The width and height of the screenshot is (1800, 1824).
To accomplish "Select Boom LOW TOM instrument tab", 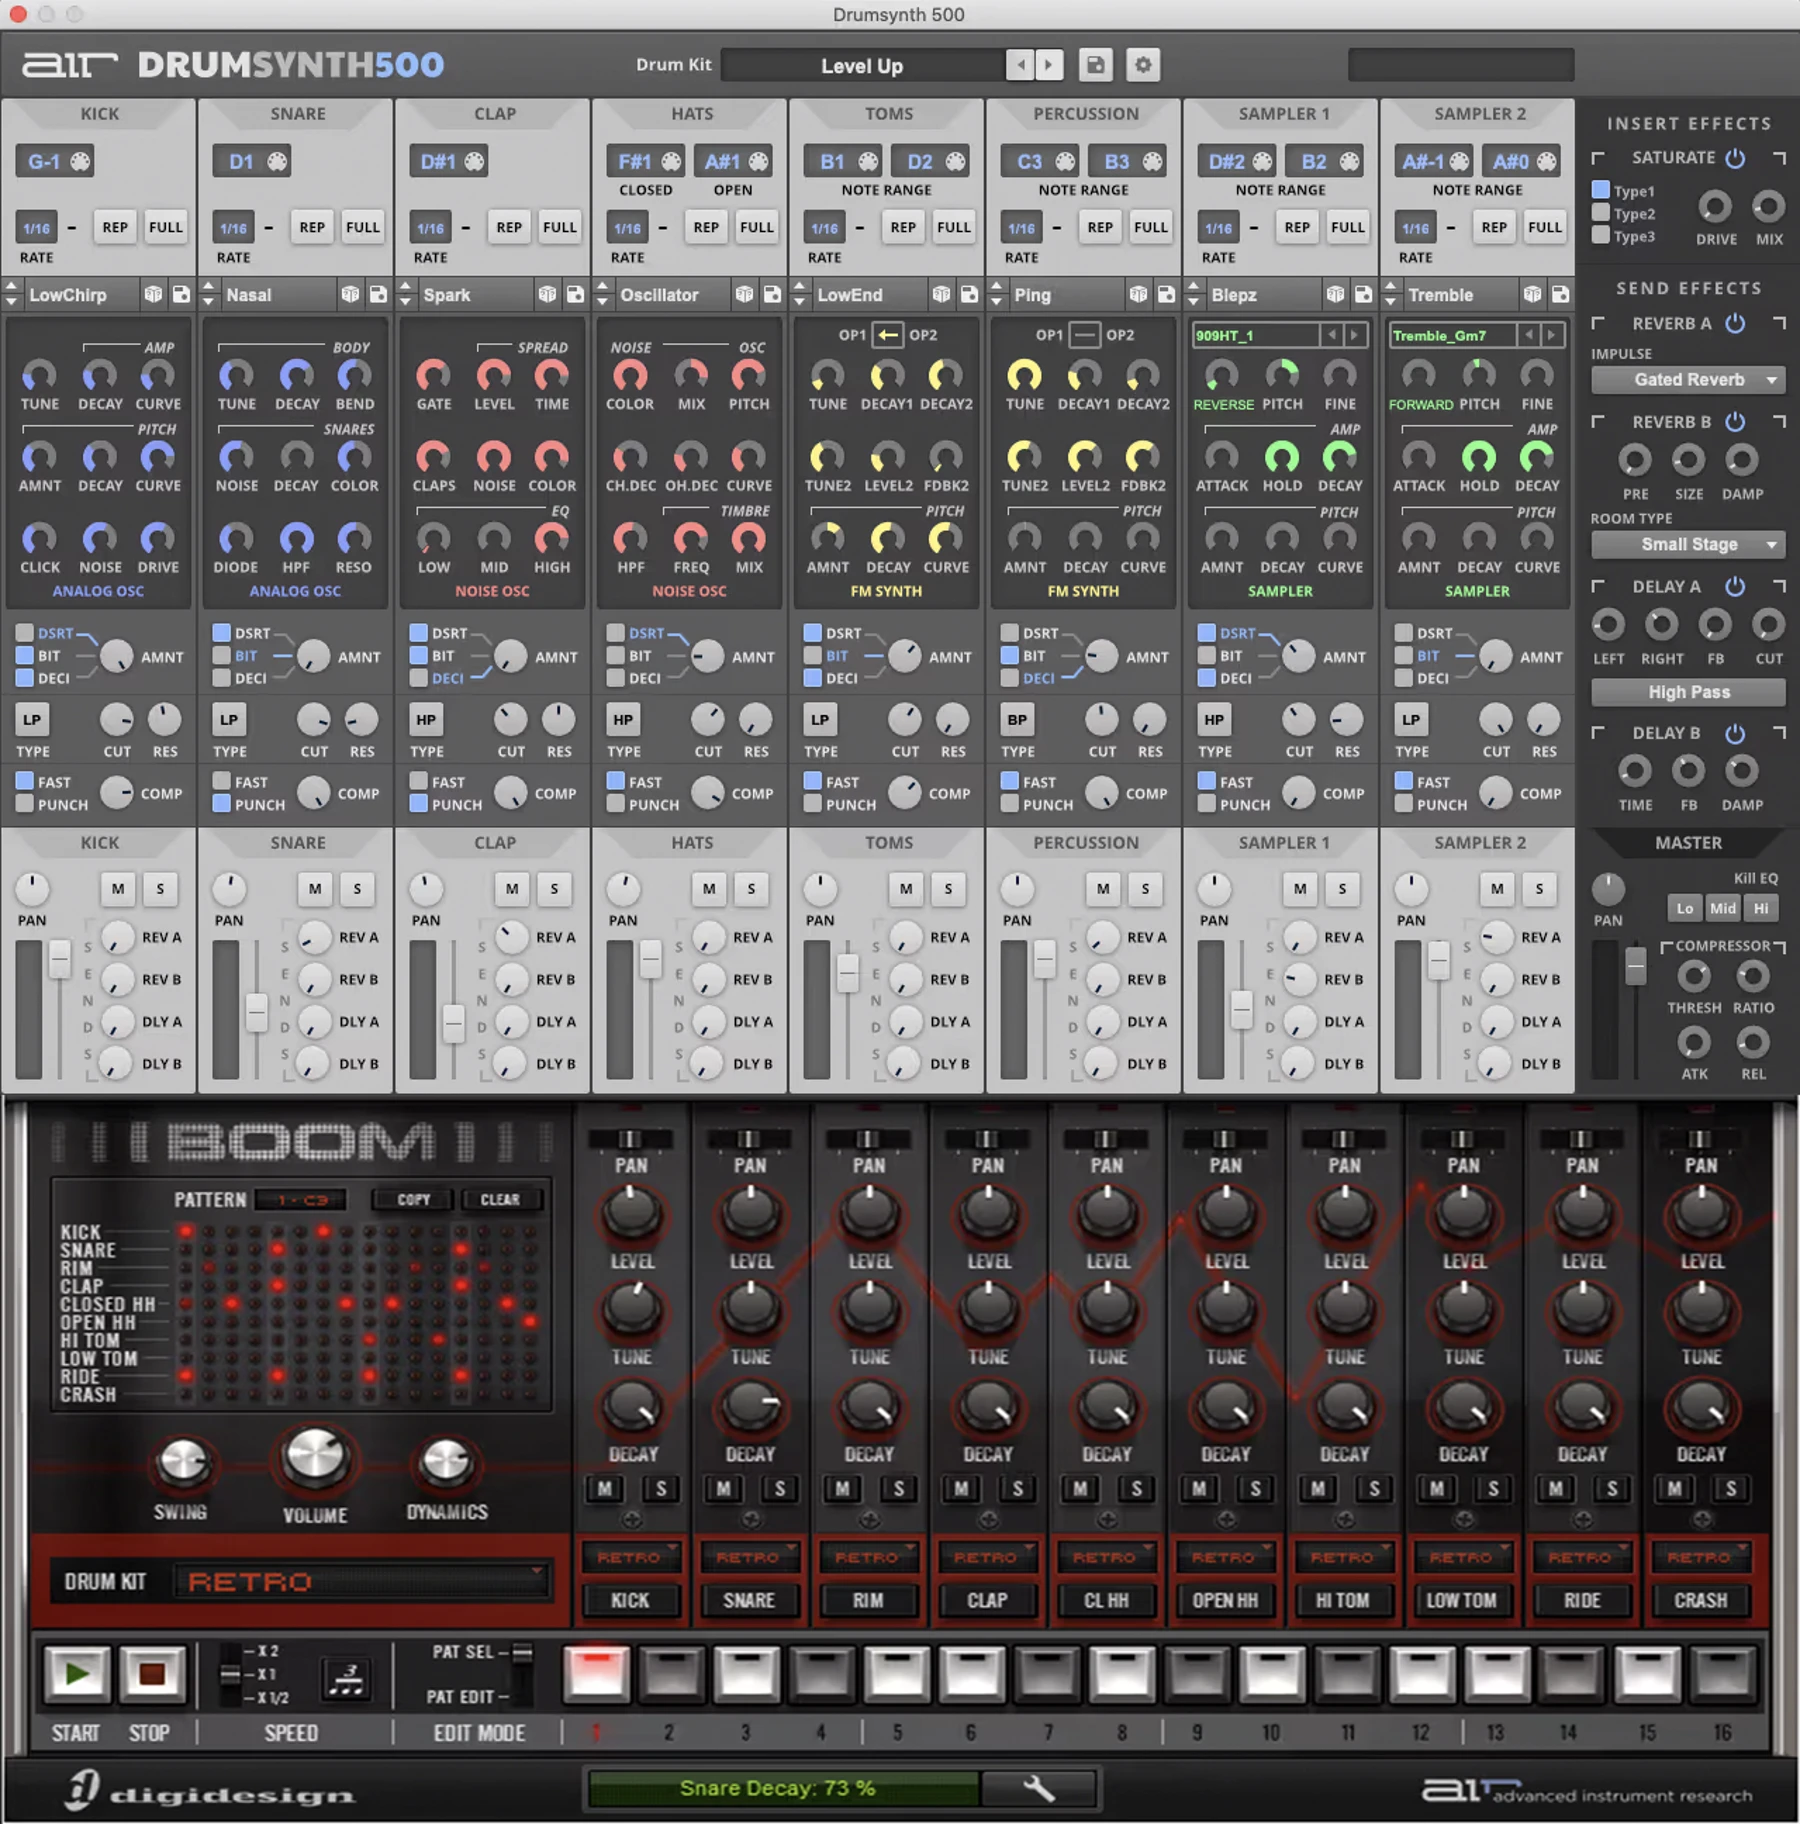I will 1461,1600.
